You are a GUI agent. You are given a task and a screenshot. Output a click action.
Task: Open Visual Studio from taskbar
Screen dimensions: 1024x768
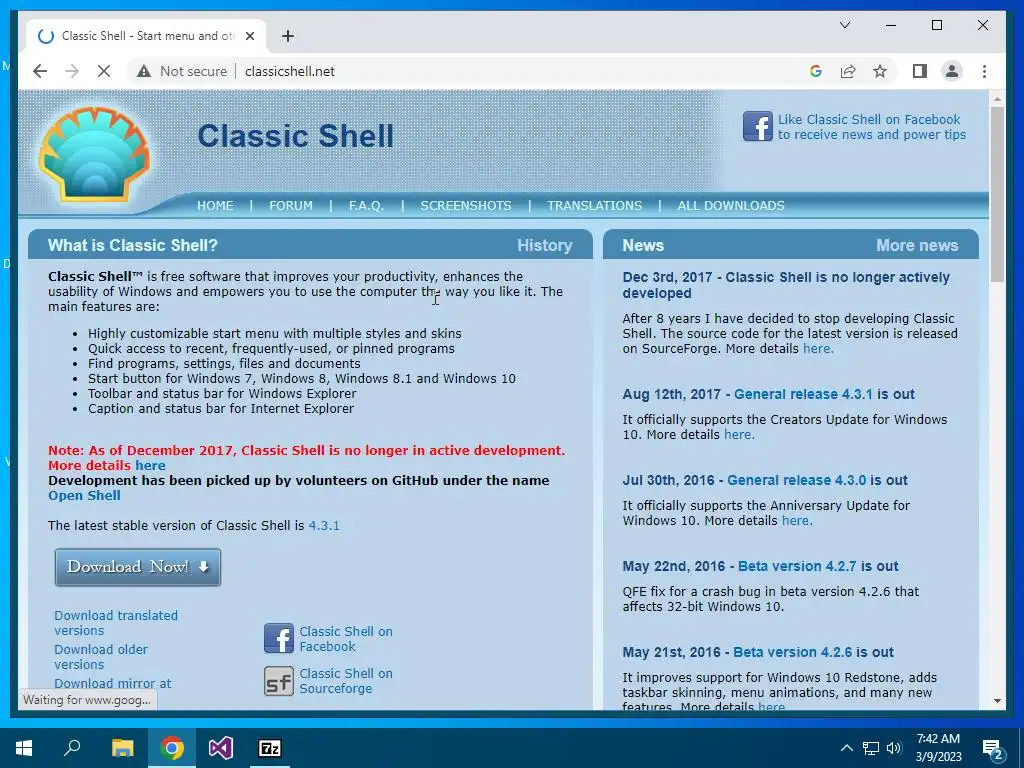point(221,748)
